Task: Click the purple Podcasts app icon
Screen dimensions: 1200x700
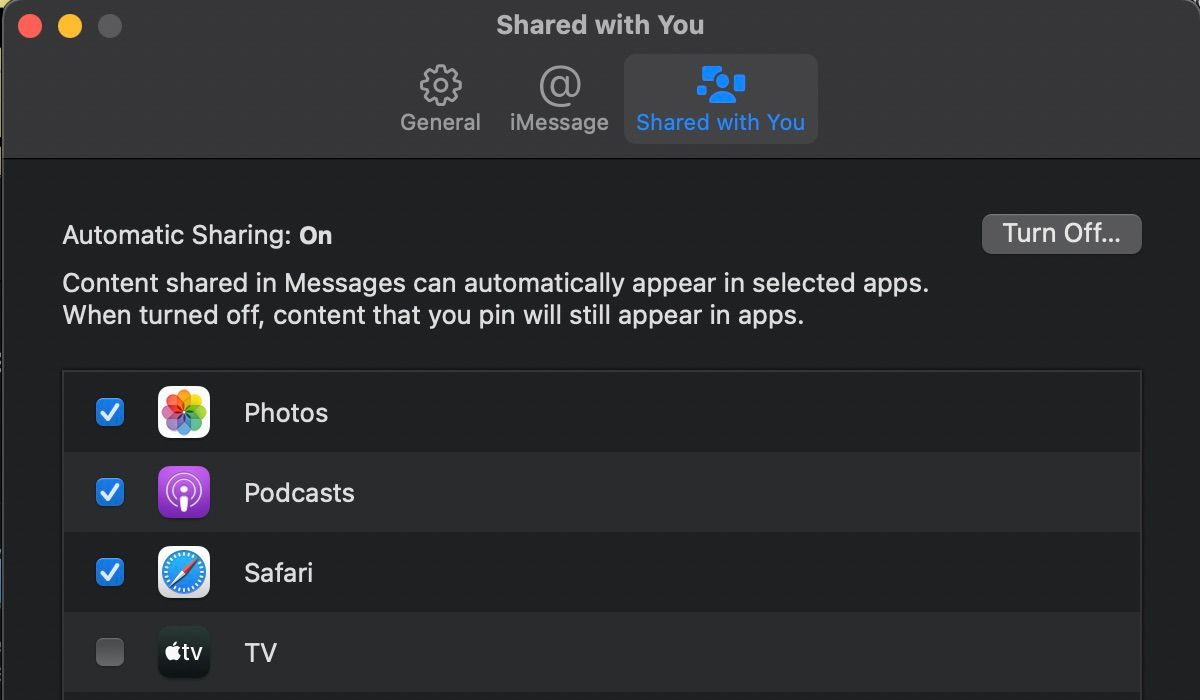Action: click(x=184, y=492)
